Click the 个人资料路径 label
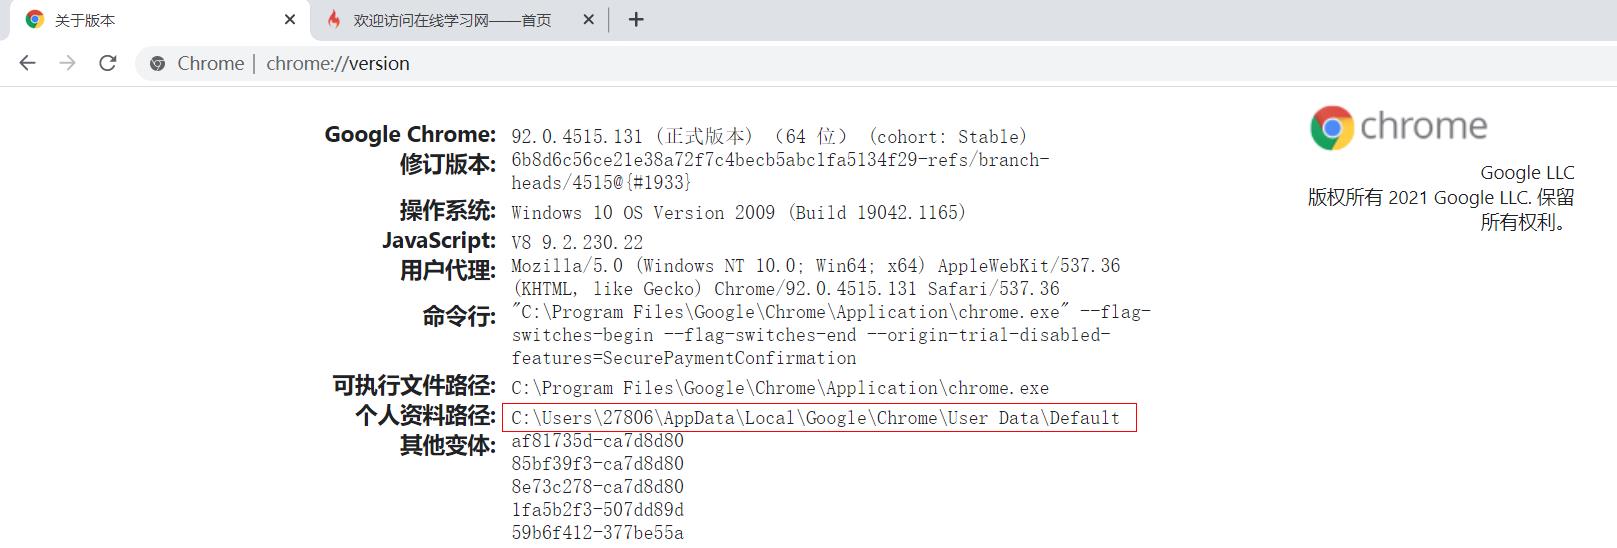This screenshot has height=548, width=1617. coord(425,416)
